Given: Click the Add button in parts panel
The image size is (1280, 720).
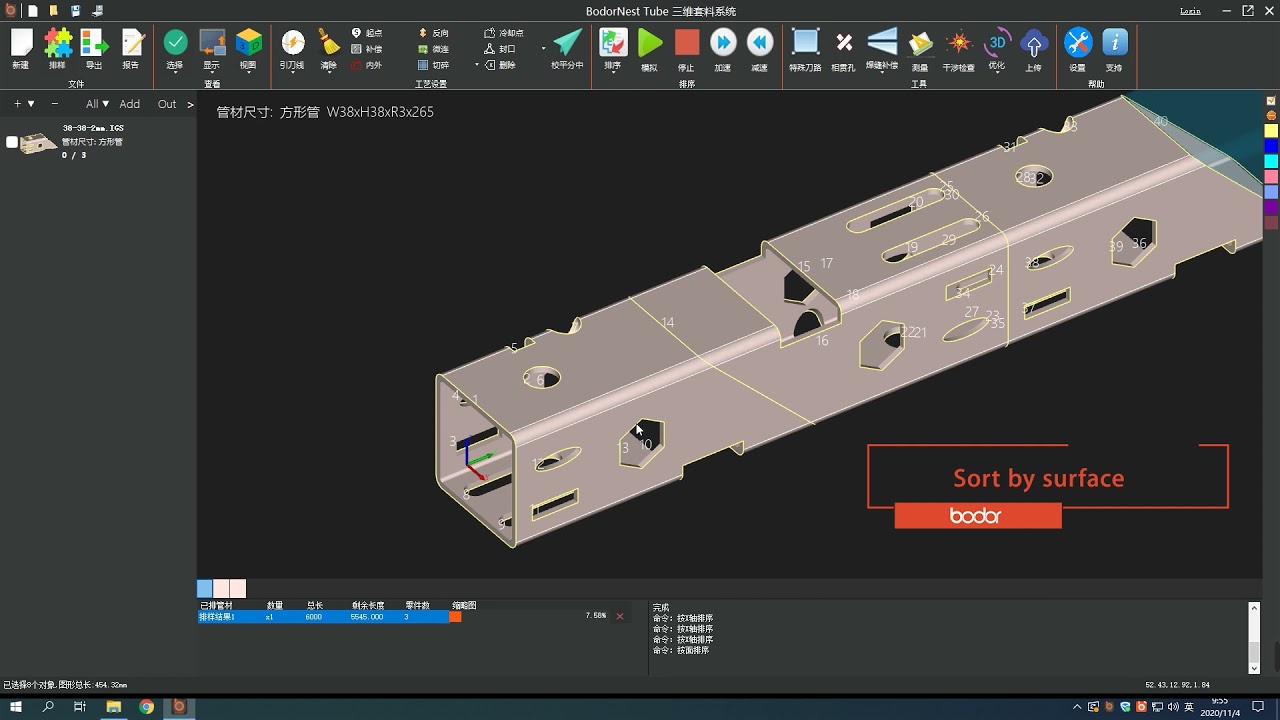Looking at the screenshot, I should pos(130,104).
